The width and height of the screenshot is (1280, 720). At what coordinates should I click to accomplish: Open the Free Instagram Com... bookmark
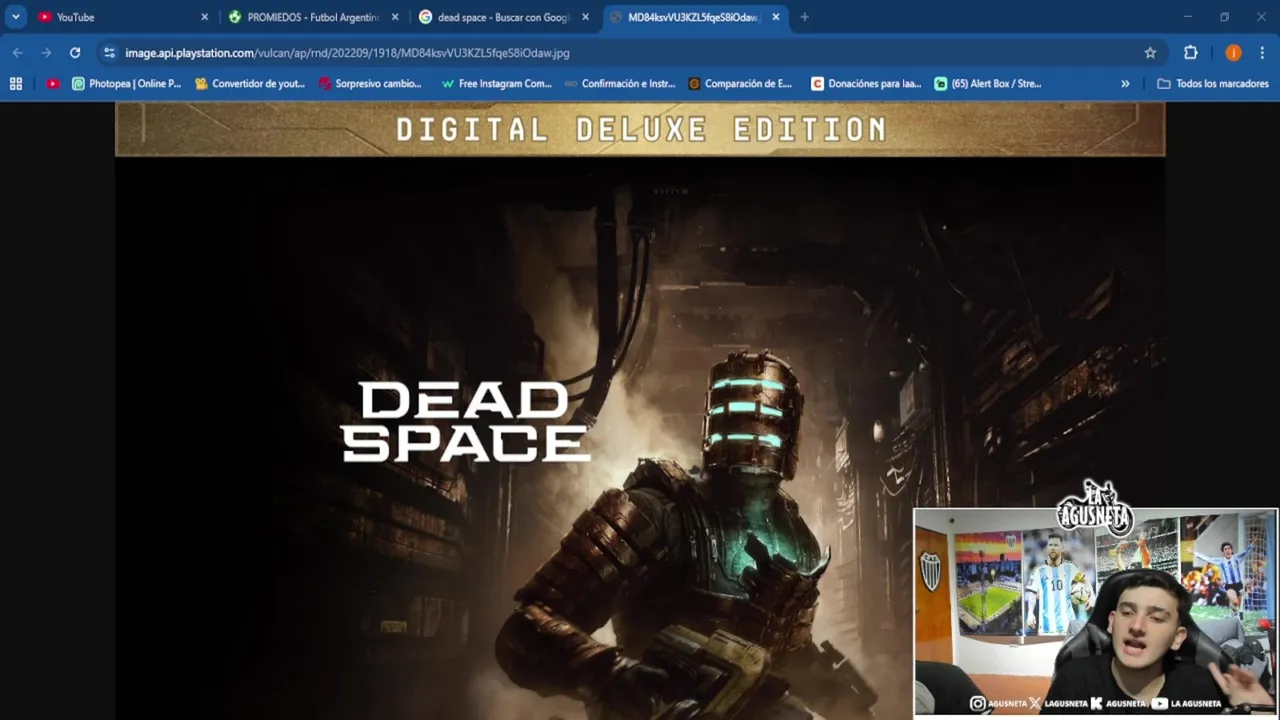(497, 84)
